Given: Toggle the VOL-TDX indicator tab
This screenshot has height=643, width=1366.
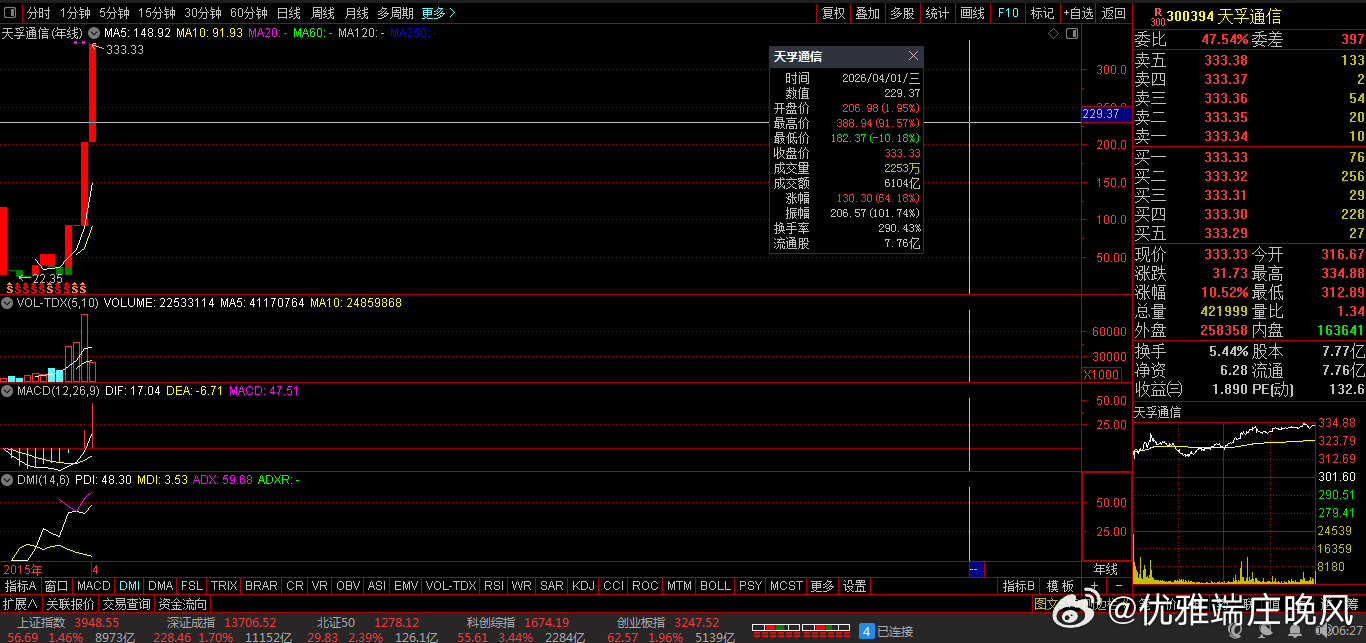Looking at the screenshot, I should tap(451, 586).
